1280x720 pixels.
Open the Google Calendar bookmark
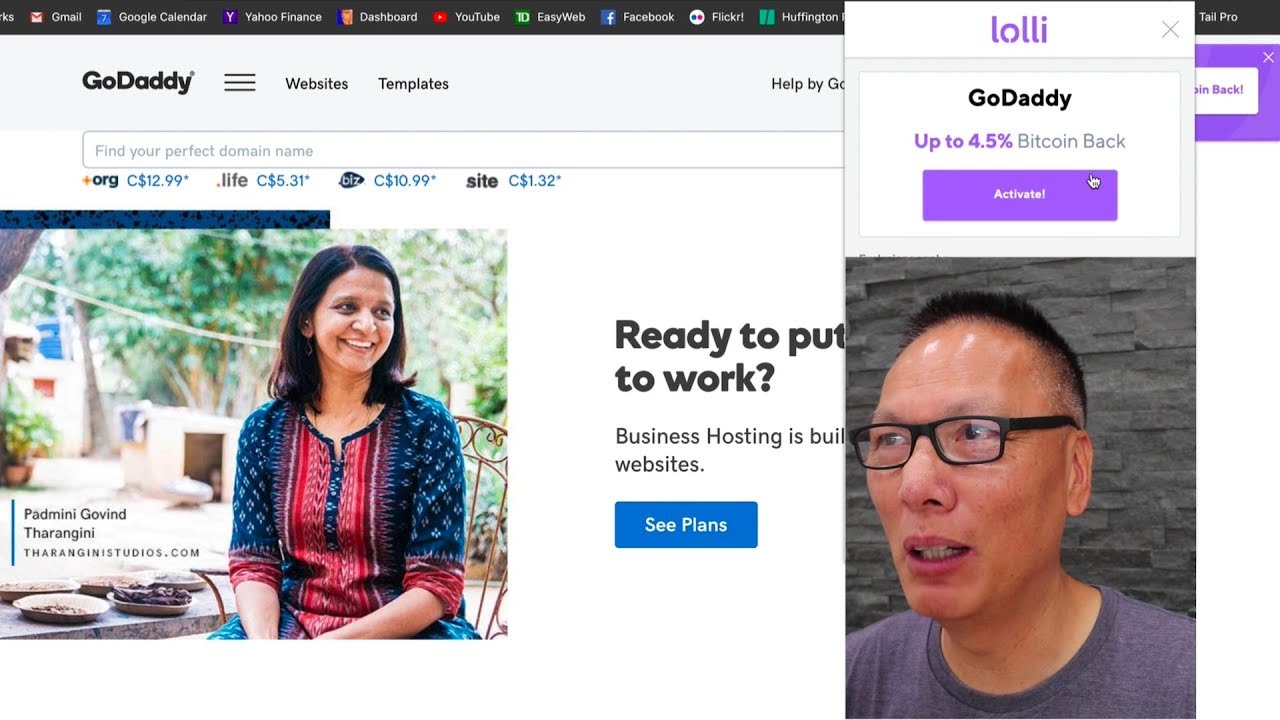(x=152, y=17)
